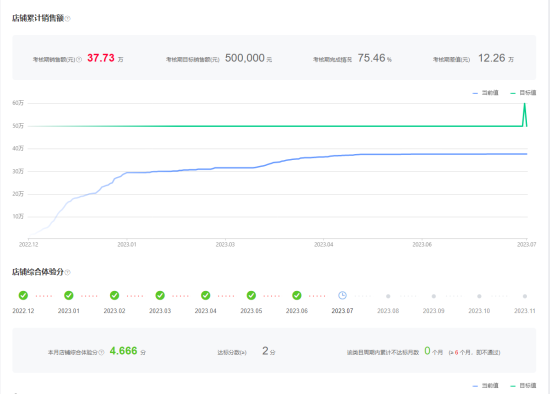Click the gray pending dot above 2023.08

(x=388, y=296)
